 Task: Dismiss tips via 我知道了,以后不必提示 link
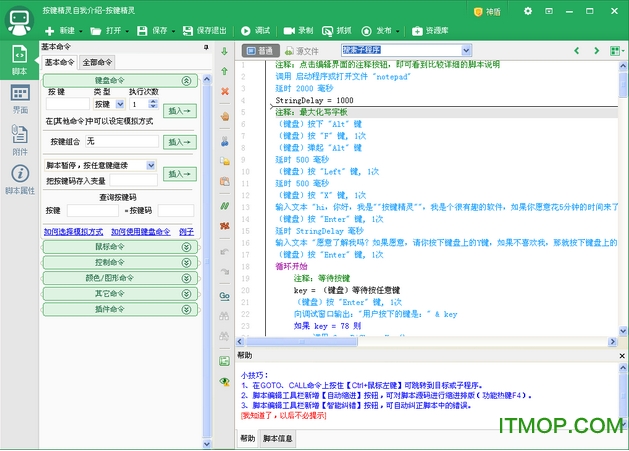283,415
